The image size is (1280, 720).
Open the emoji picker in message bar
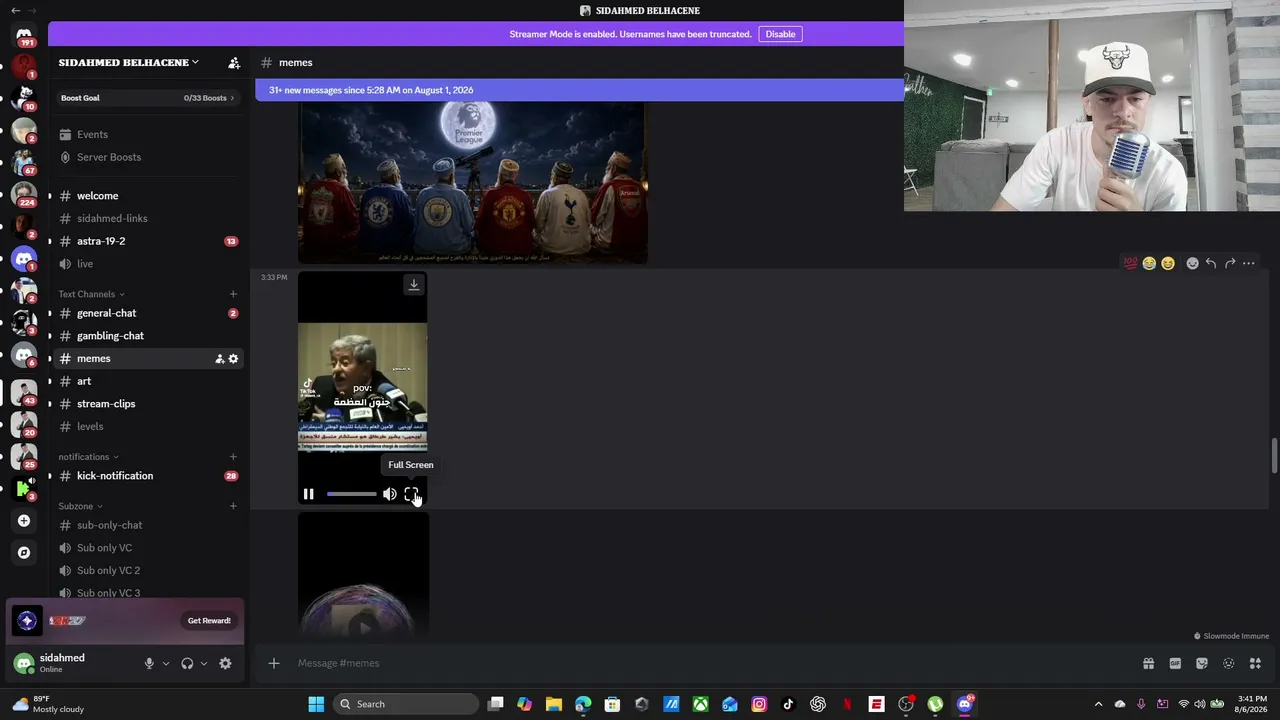click(1229, 663)
